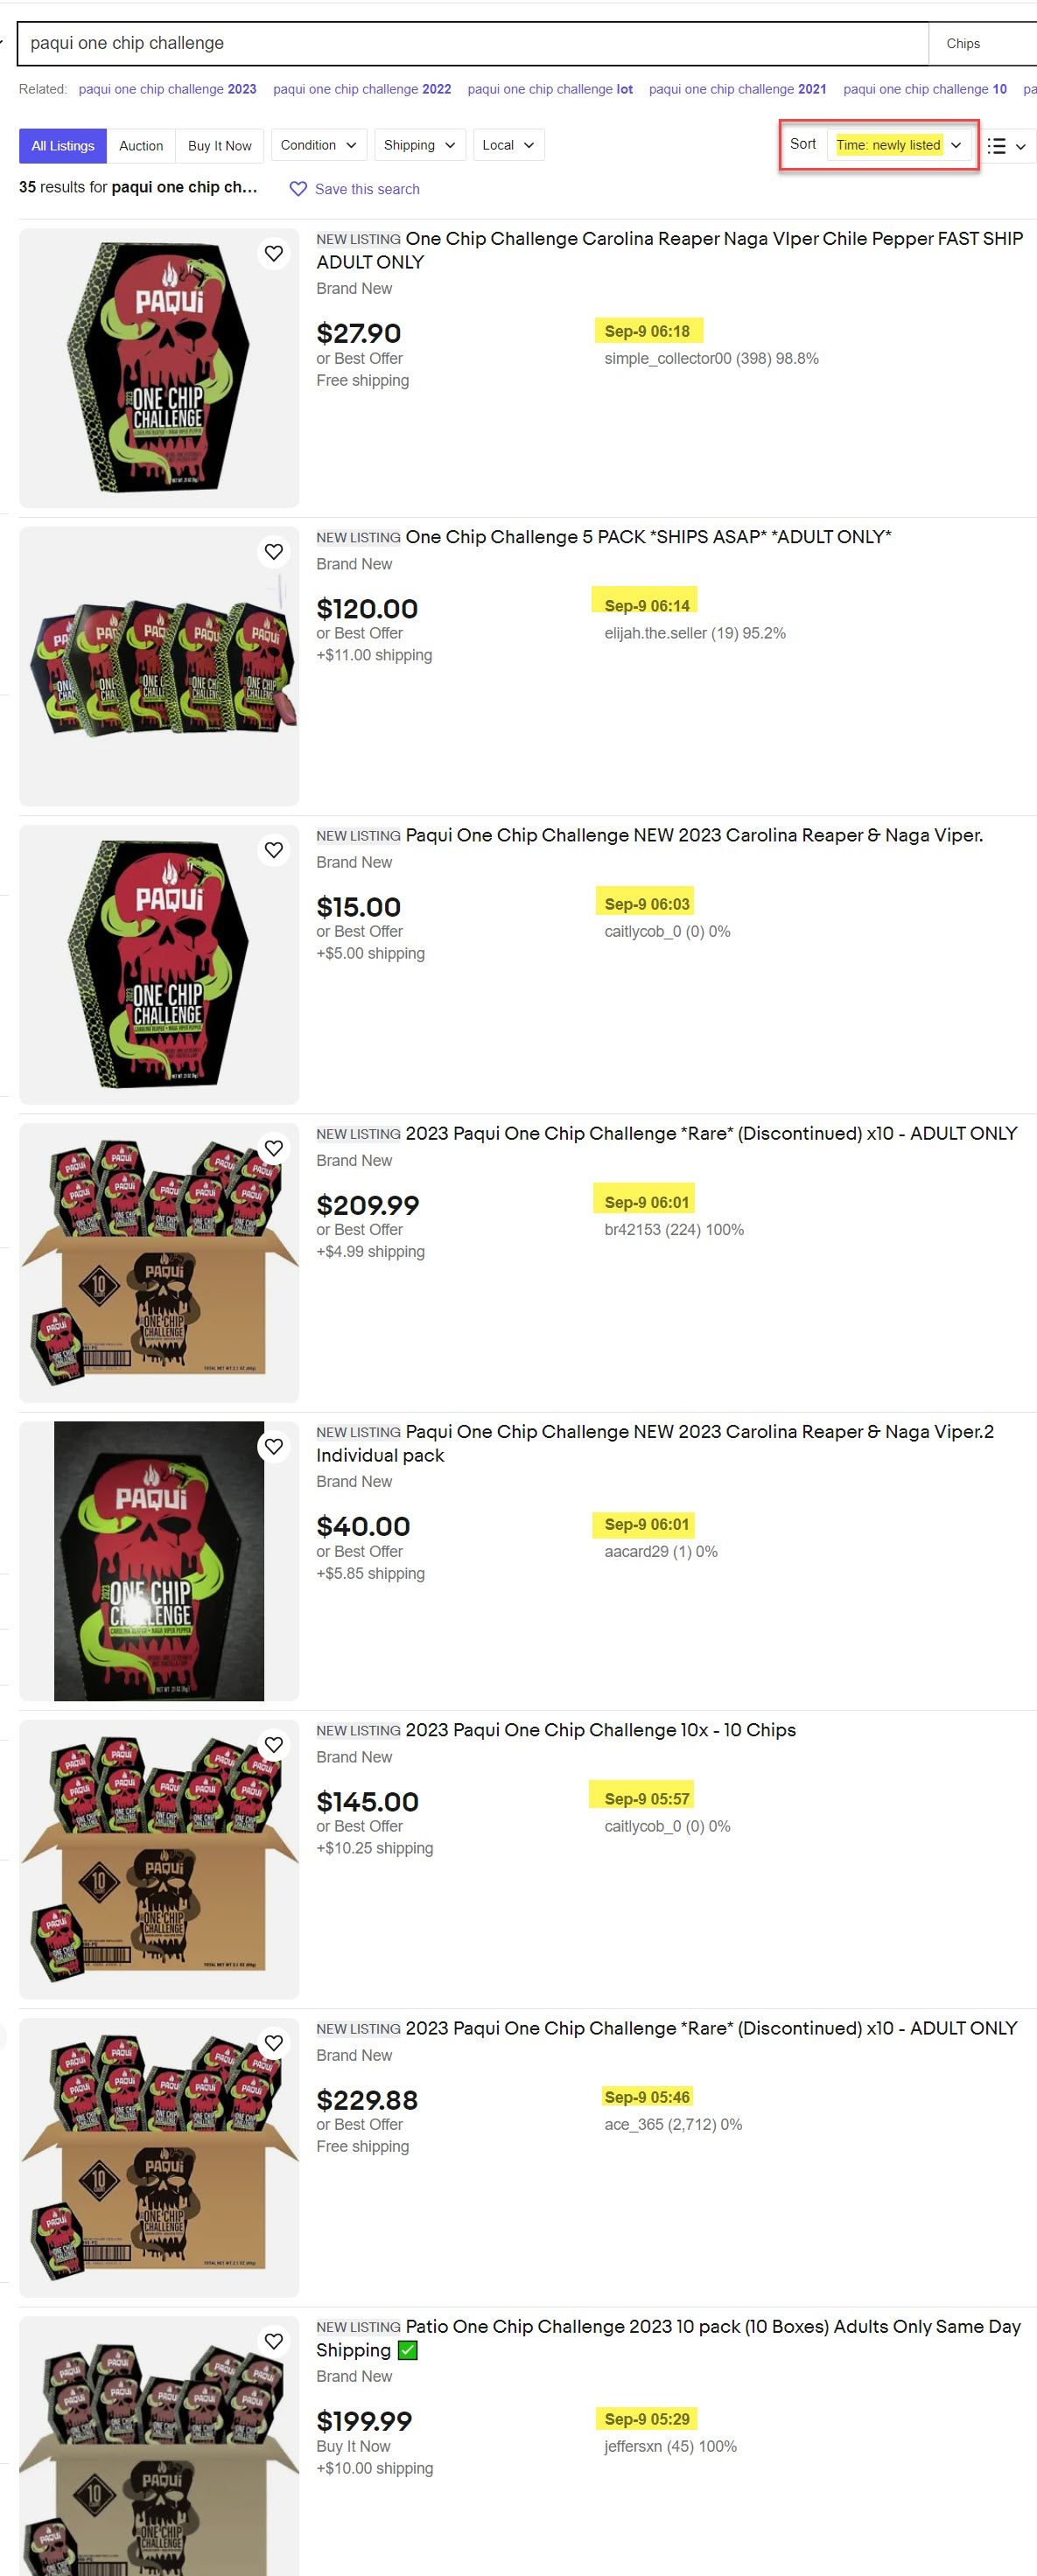Heart the $199.99 Patio 10 pack listing

(274, 2341)
